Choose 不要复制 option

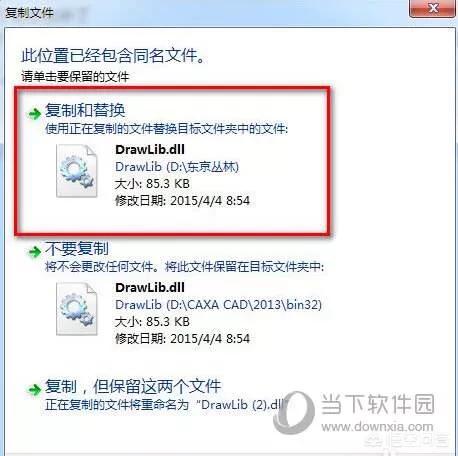point(77,248)
